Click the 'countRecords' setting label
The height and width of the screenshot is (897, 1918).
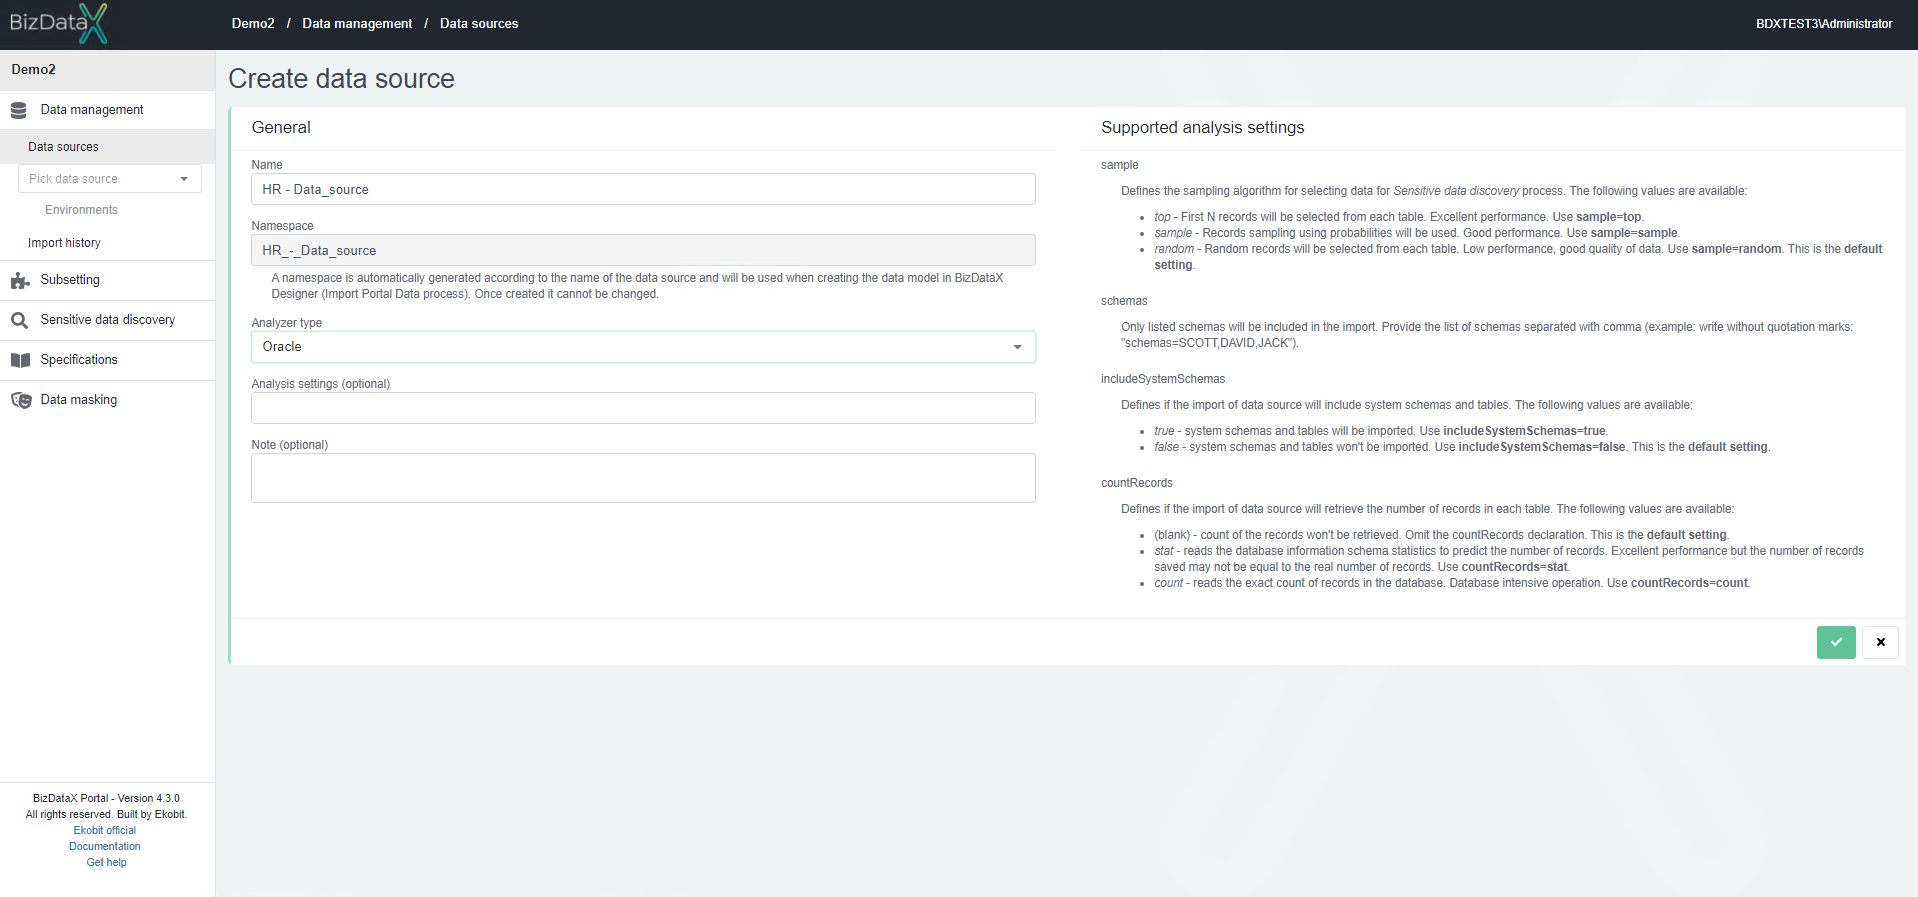(x=1136, y=483)
